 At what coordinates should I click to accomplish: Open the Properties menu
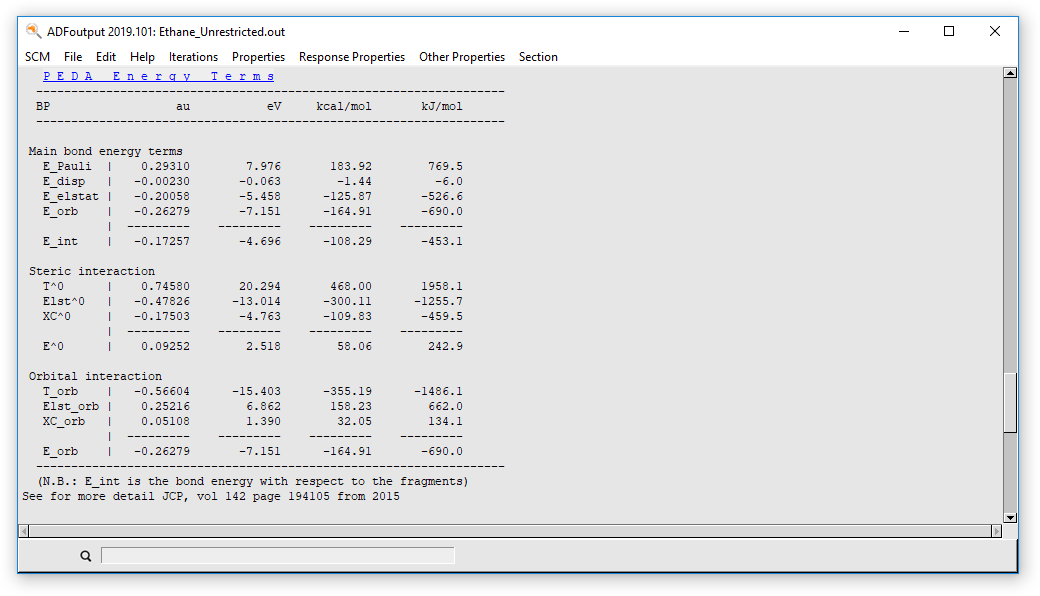(258, 57)
